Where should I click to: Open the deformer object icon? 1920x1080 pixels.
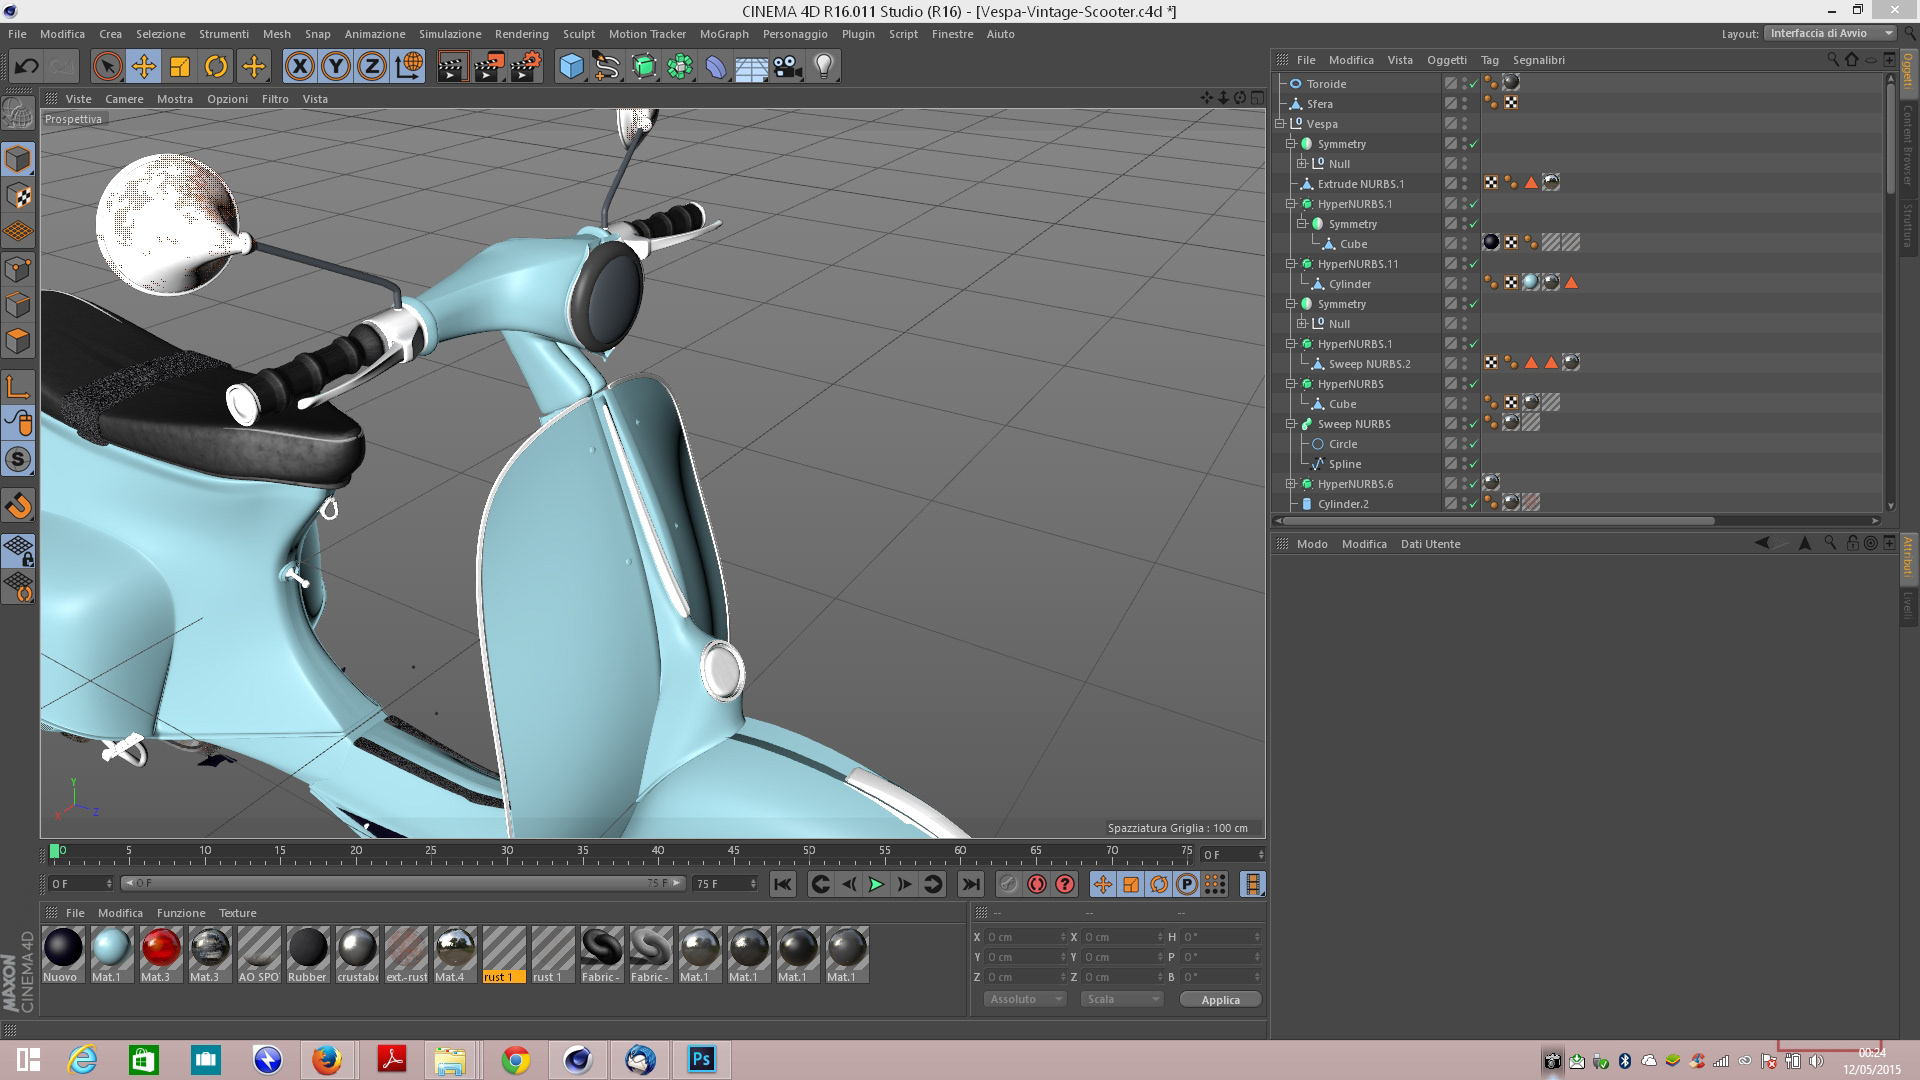[x=716, y=67]
